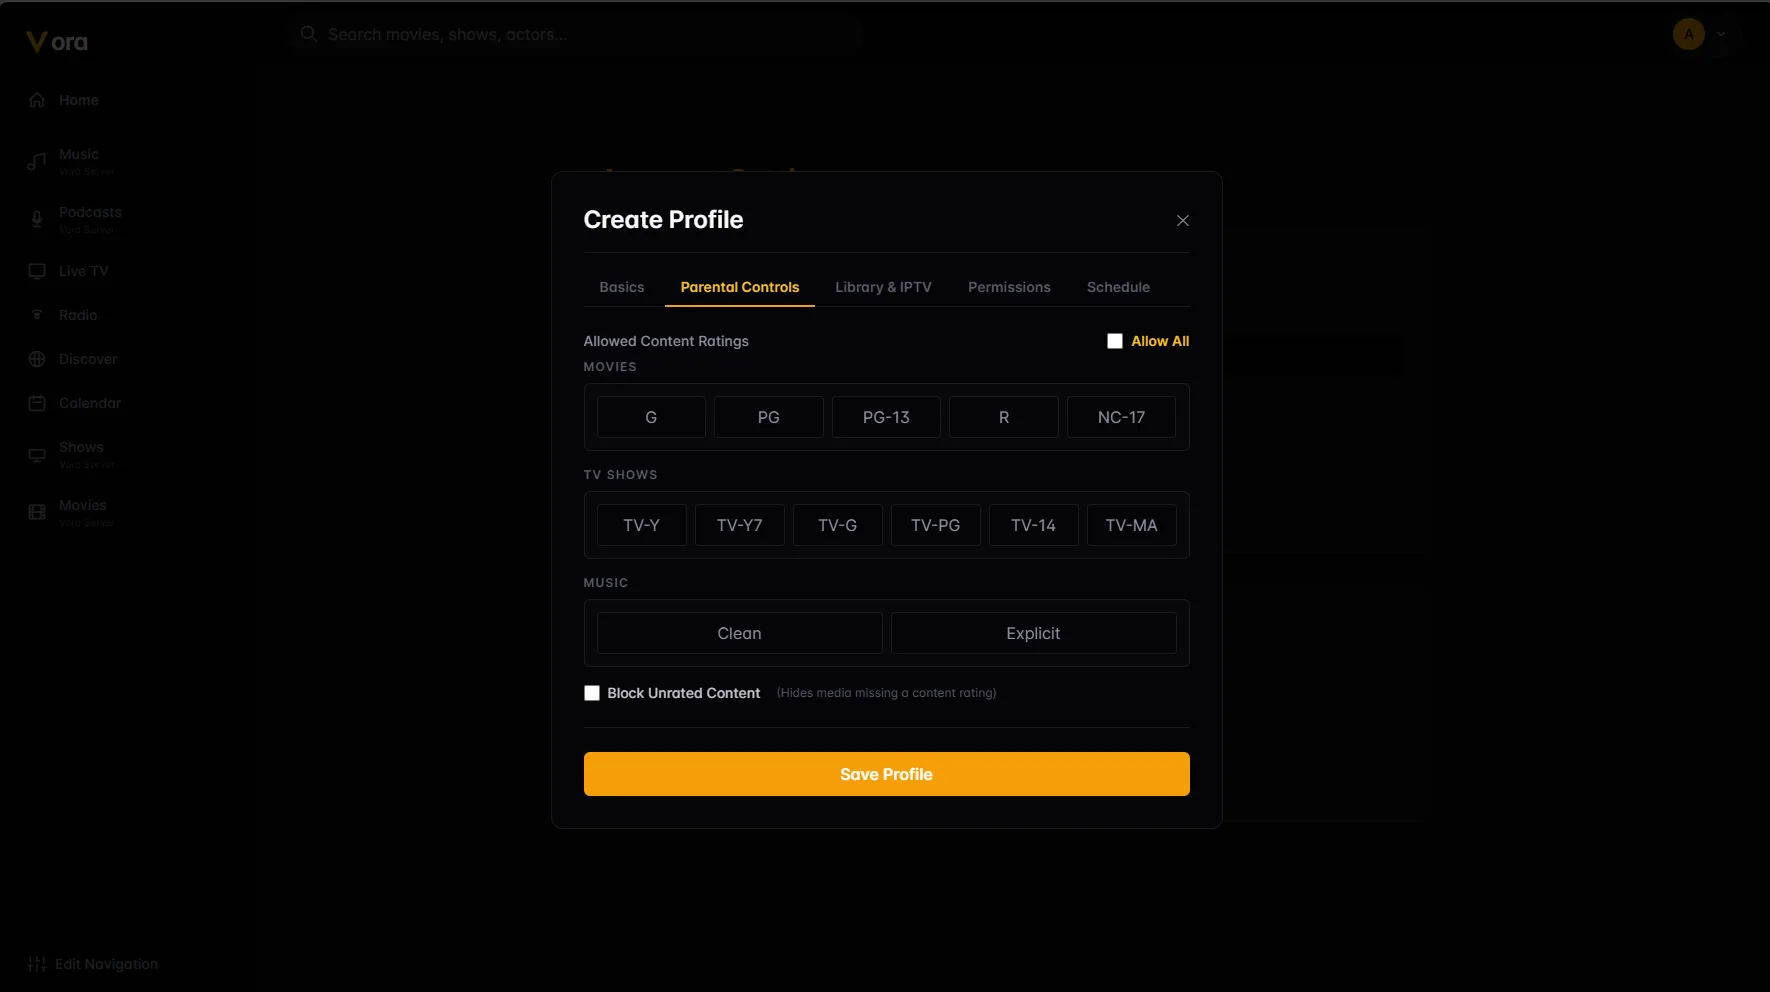
Task: Click the Save Profile button
Action: tap(886, 774)
